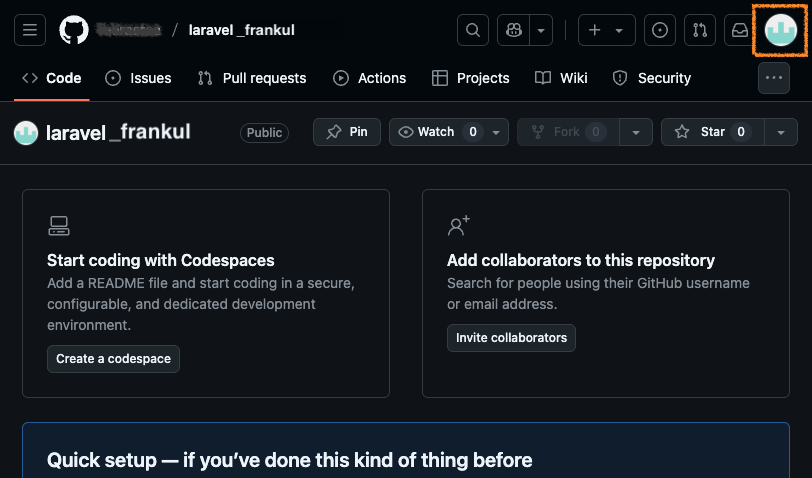
Task: Click the avatar beside repository title
Action: (26, 133)
